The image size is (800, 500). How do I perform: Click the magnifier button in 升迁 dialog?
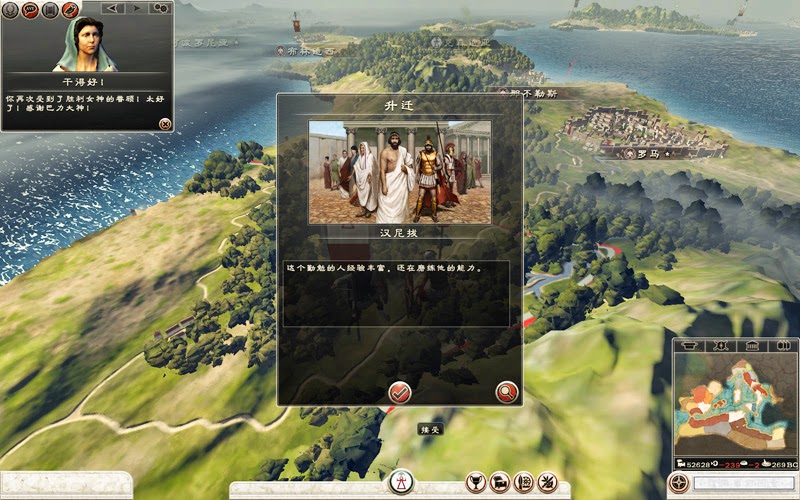coord(507,392)
